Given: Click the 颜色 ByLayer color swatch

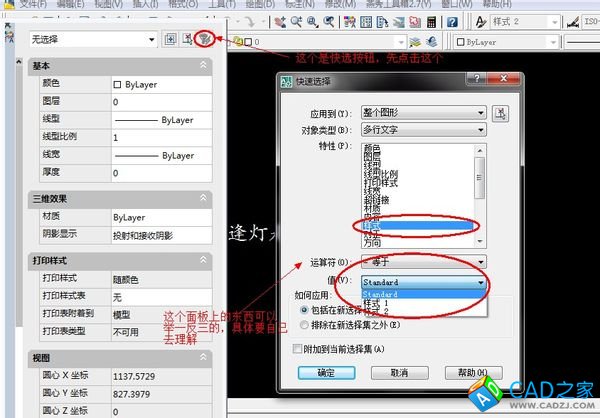Looking at the screenshot, I should (x=116, y=85).
